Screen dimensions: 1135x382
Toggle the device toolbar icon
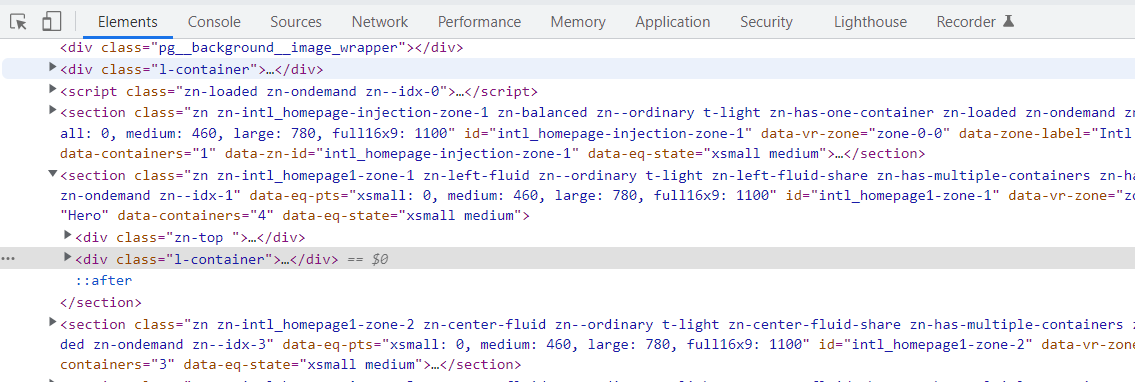51,22
